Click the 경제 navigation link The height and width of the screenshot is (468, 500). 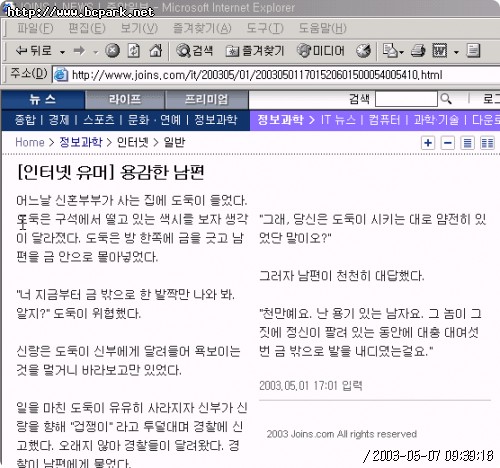[59, 120]
